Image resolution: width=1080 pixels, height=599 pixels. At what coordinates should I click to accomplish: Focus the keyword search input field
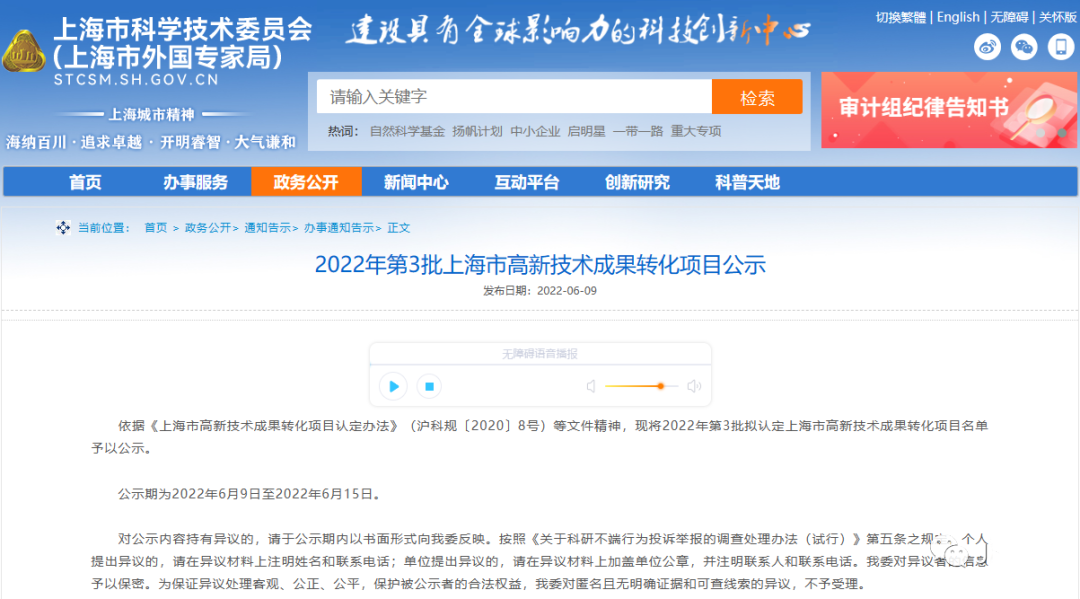tap(514, 97)
